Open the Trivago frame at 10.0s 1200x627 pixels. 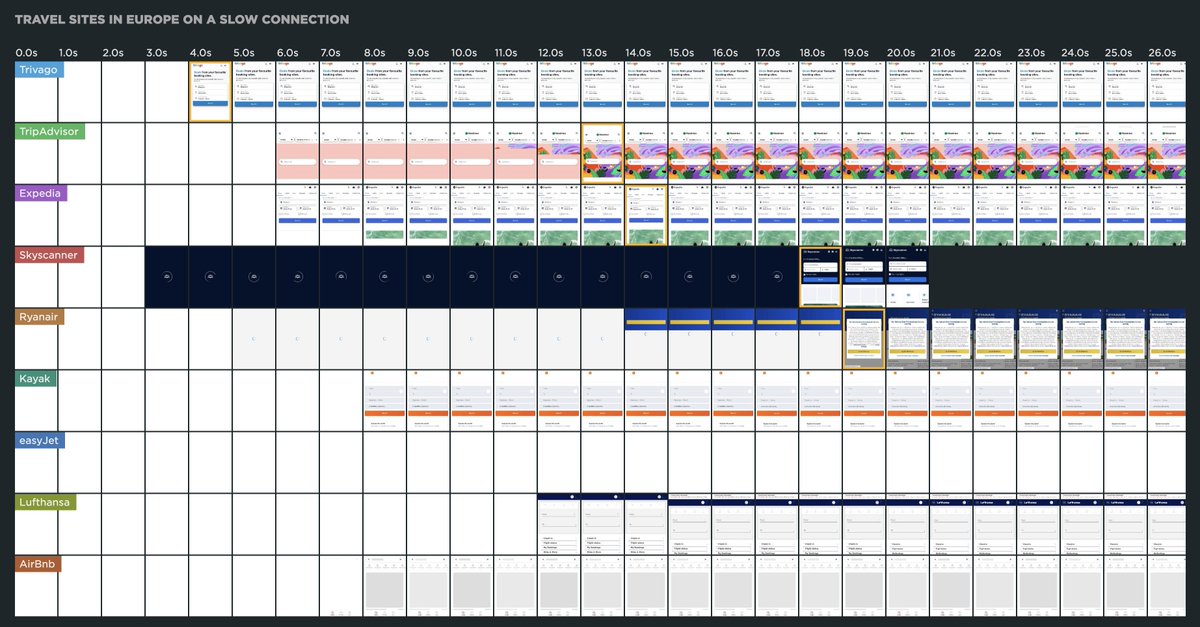pyautogui.click(x=472, y=92)
